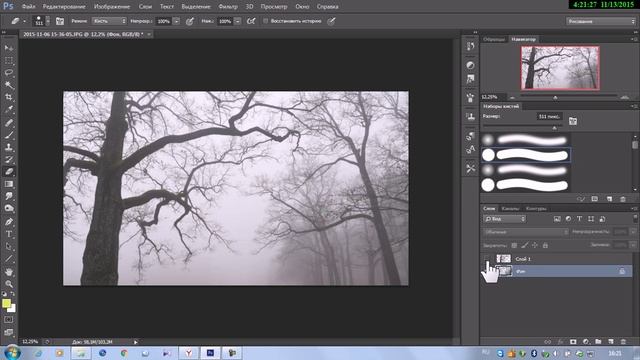Image resolution: width=640 pixels, height=360 pixels.
Task: Switch to the 'Образцы' tab
Action: (494, 39)
